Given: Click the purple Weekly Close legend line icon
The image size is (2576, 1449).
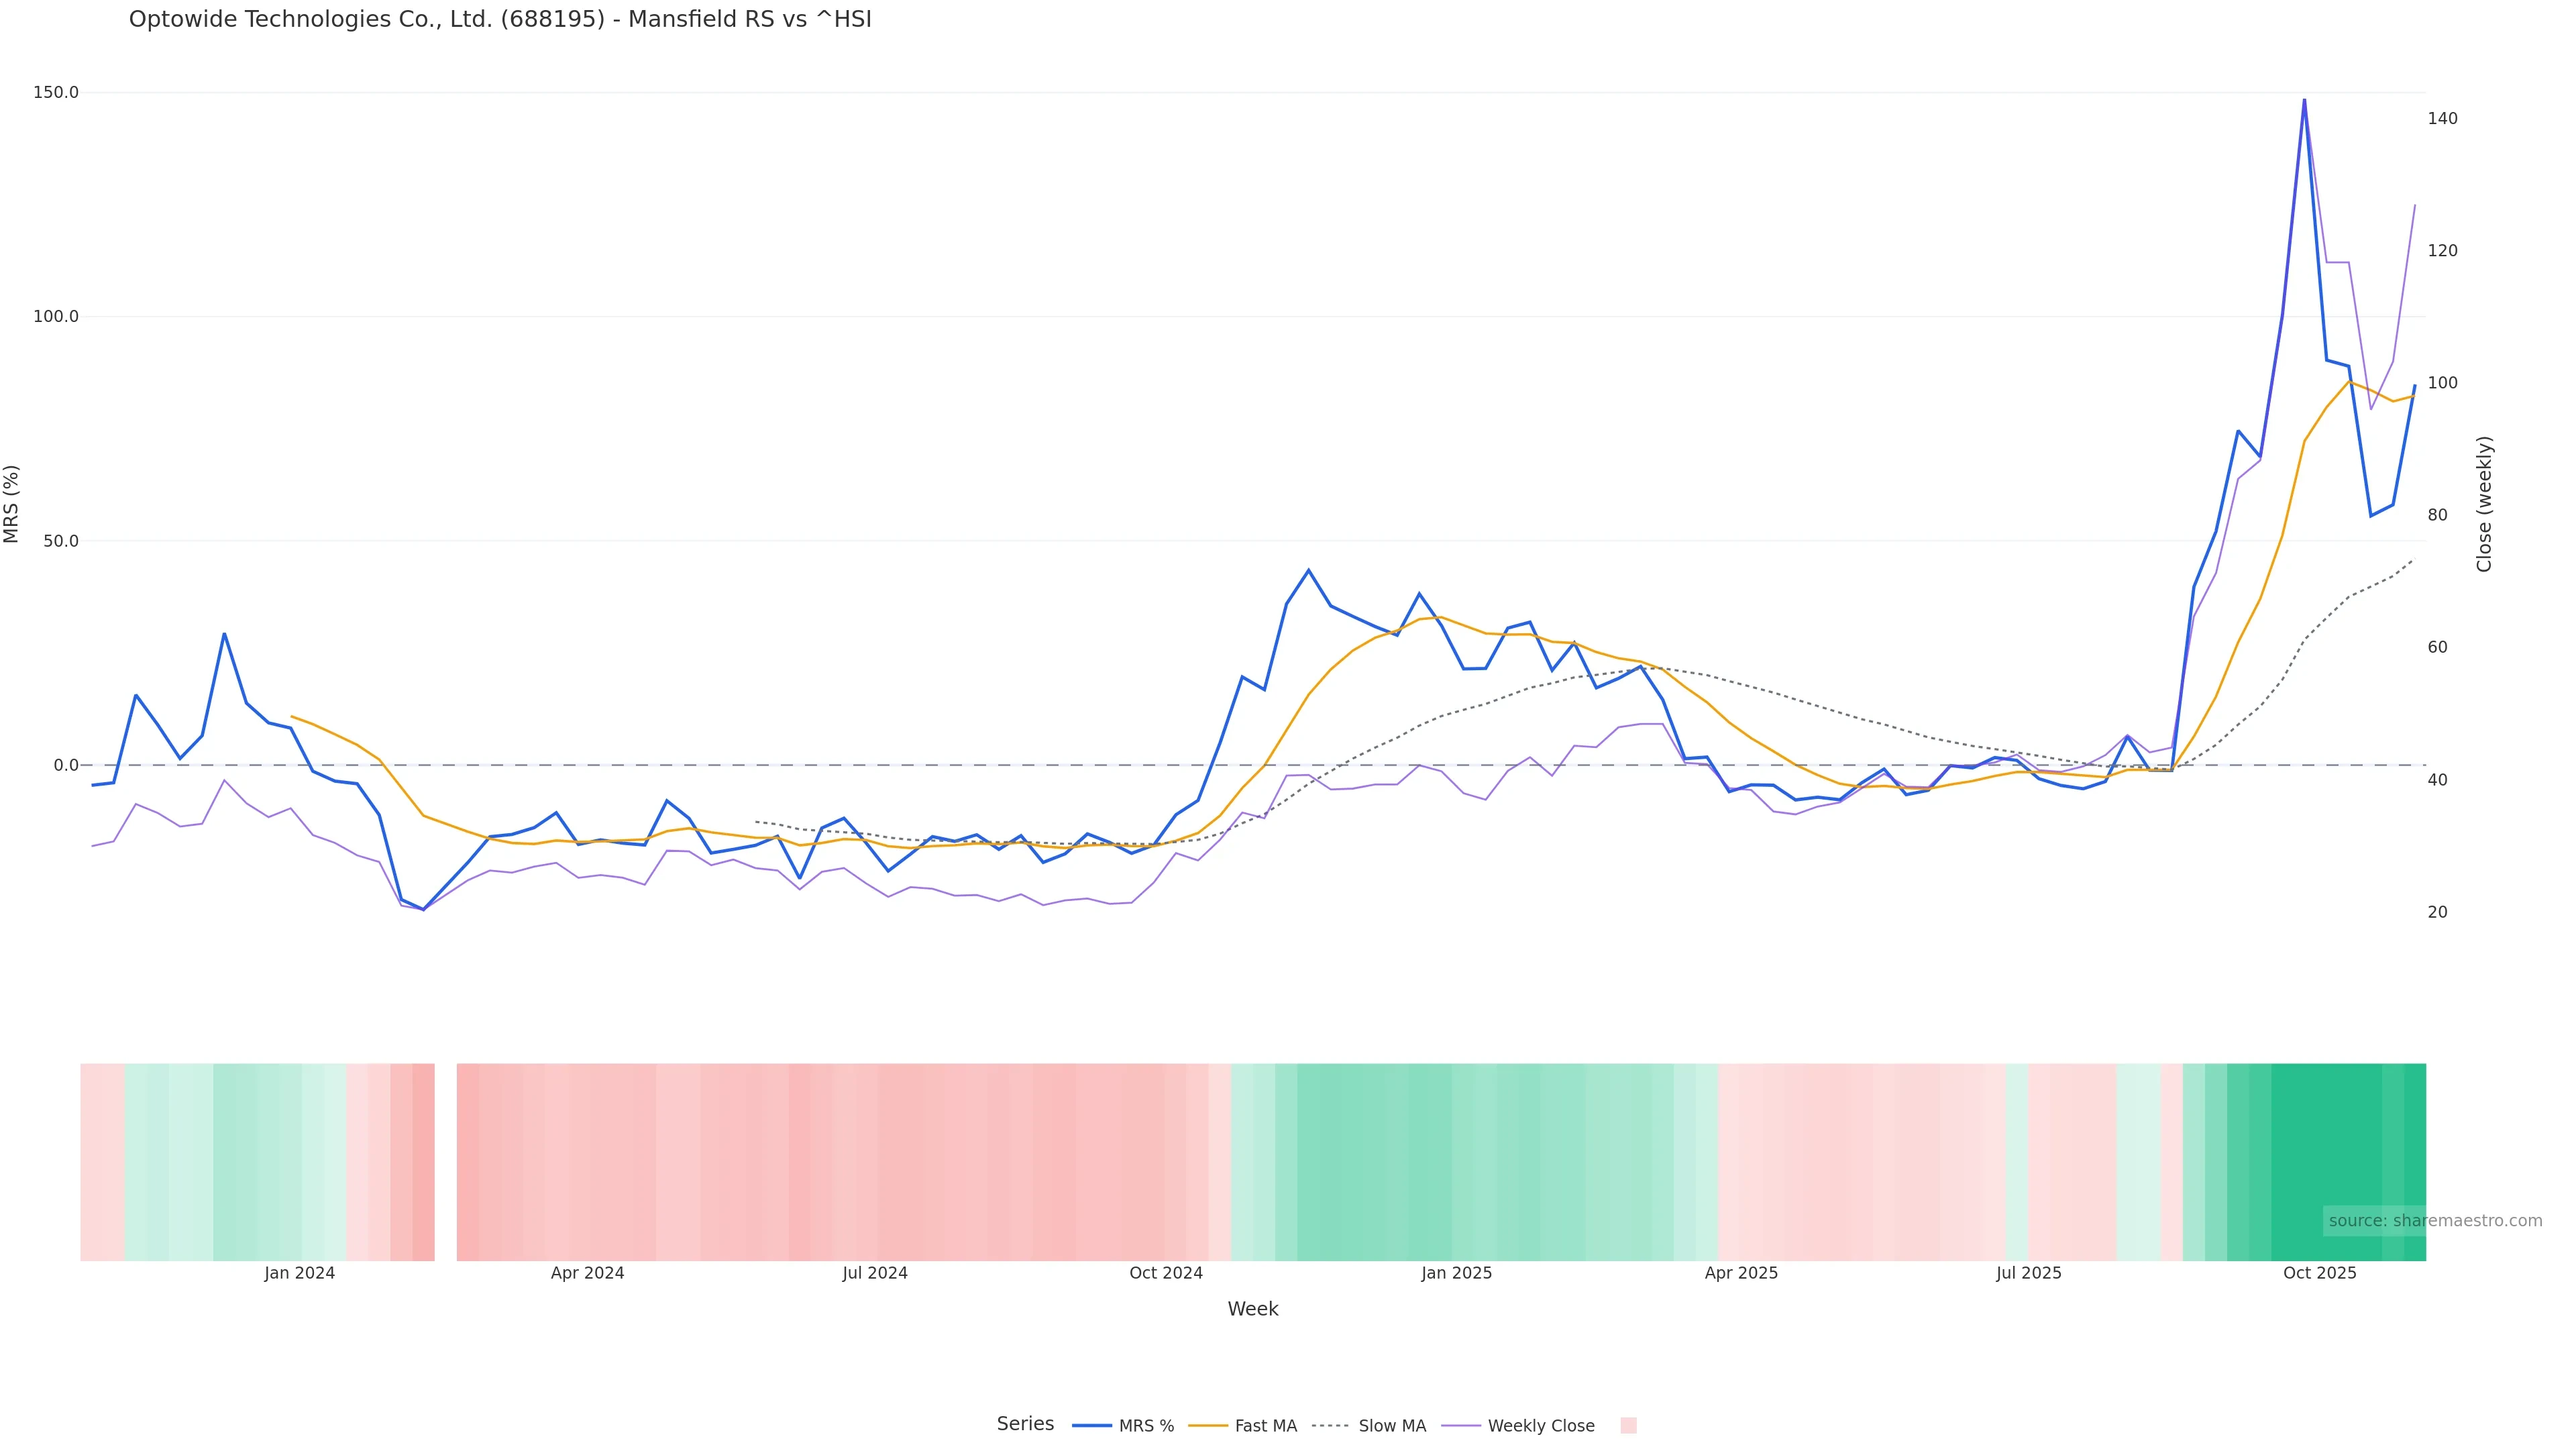Looking at the screenshot, I should [x=1461, y=1426].
